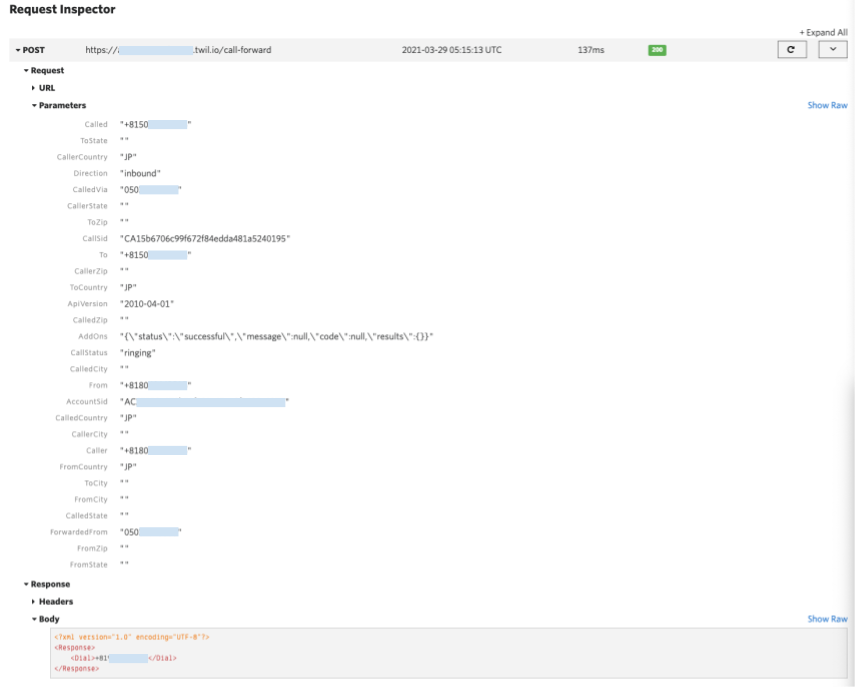Click the CallerCountry value "JP"
855x687 pixels.
(128, 157)
